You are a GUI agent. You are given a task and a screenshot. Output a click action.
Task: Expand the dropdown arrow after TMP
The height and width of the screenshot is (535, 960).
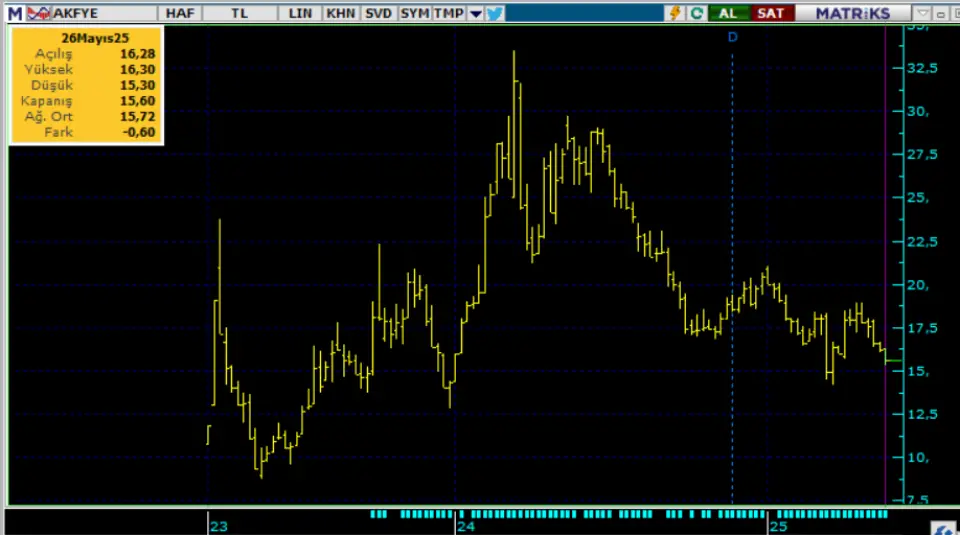click(x=475, y=13)
